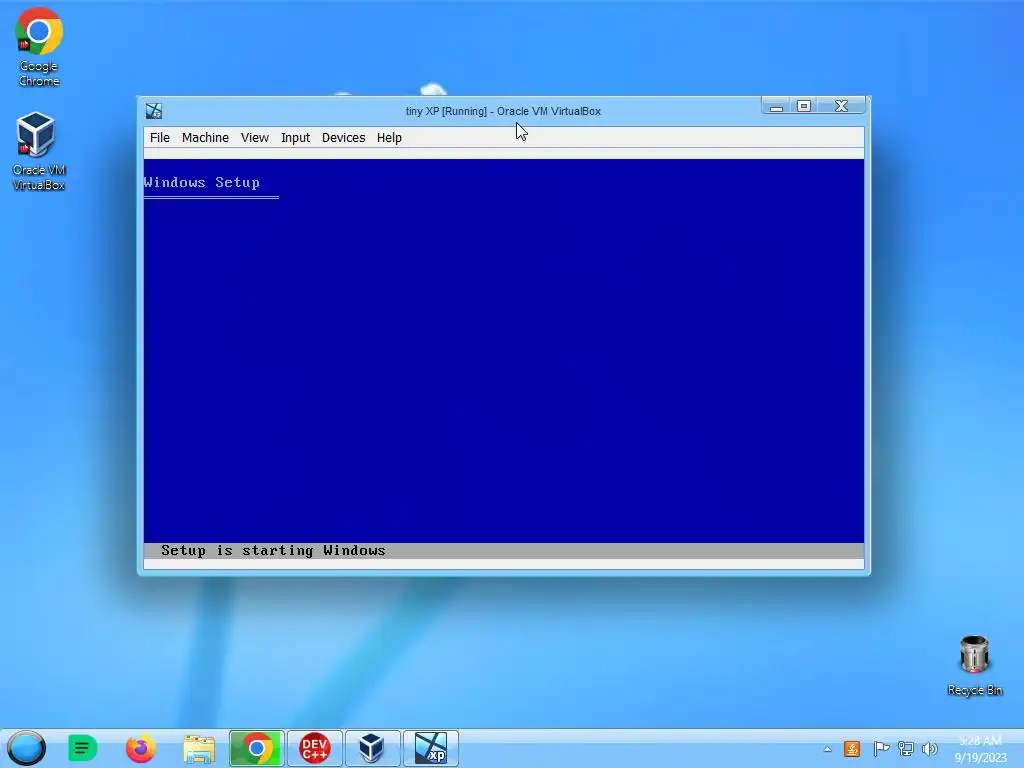Launch Firefox from the taskbar
This screenshot has height=768, width=1024.
coord(140,748)
